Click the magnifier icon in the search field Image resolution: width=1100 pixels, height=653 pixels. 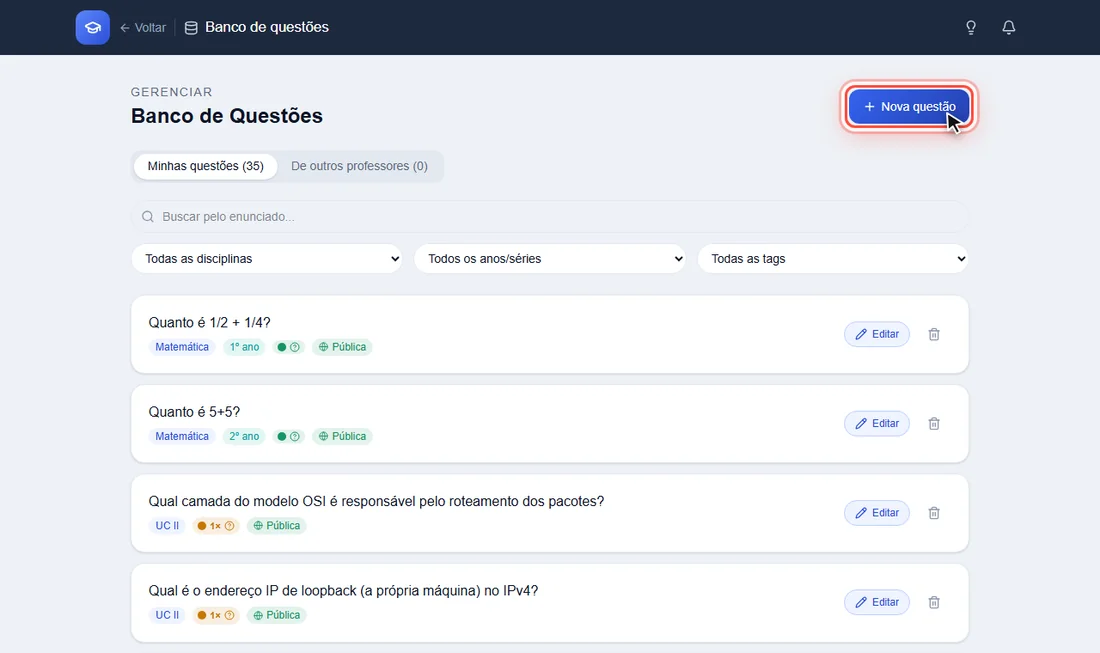(147, 217)
